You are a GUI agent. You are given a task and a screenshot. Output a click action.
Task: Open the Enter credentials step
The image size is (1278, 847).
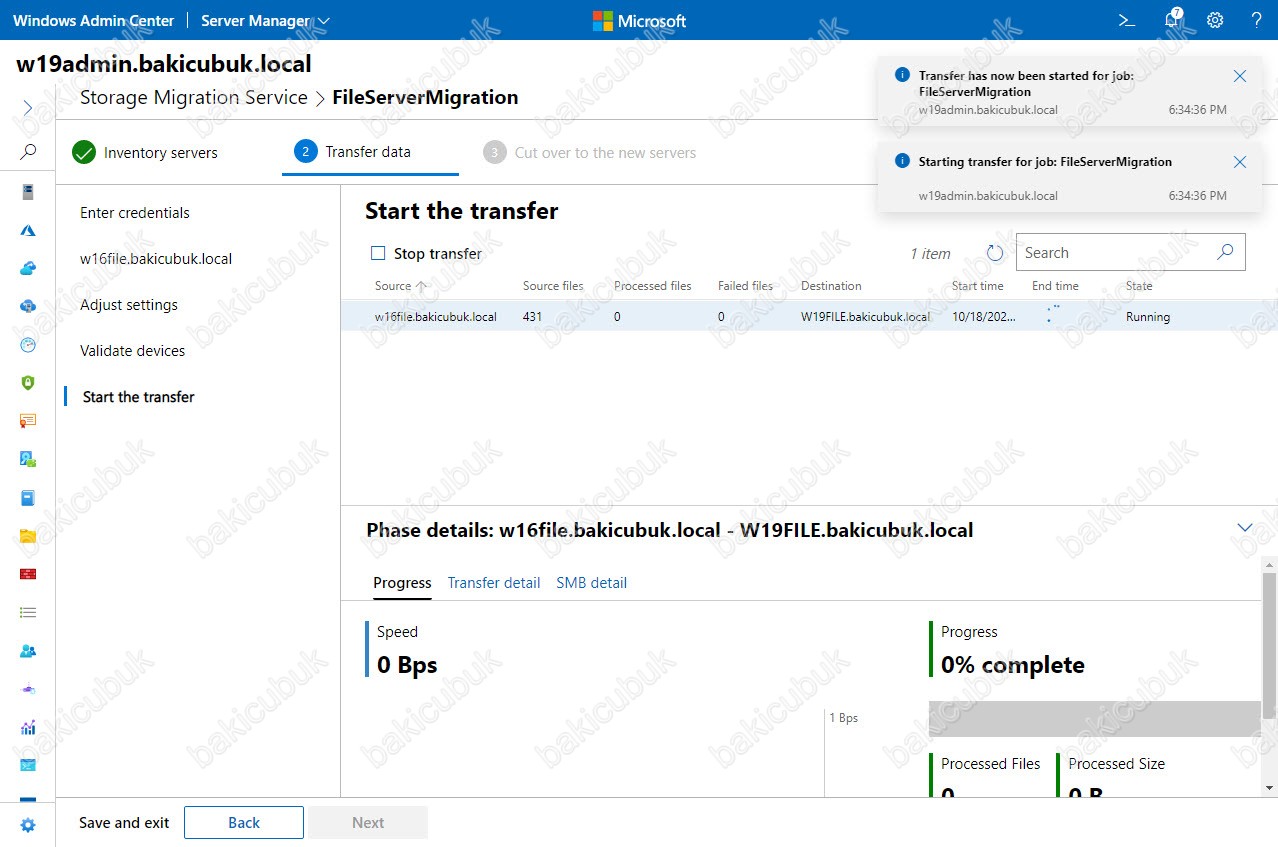click(x=135, y=213)
